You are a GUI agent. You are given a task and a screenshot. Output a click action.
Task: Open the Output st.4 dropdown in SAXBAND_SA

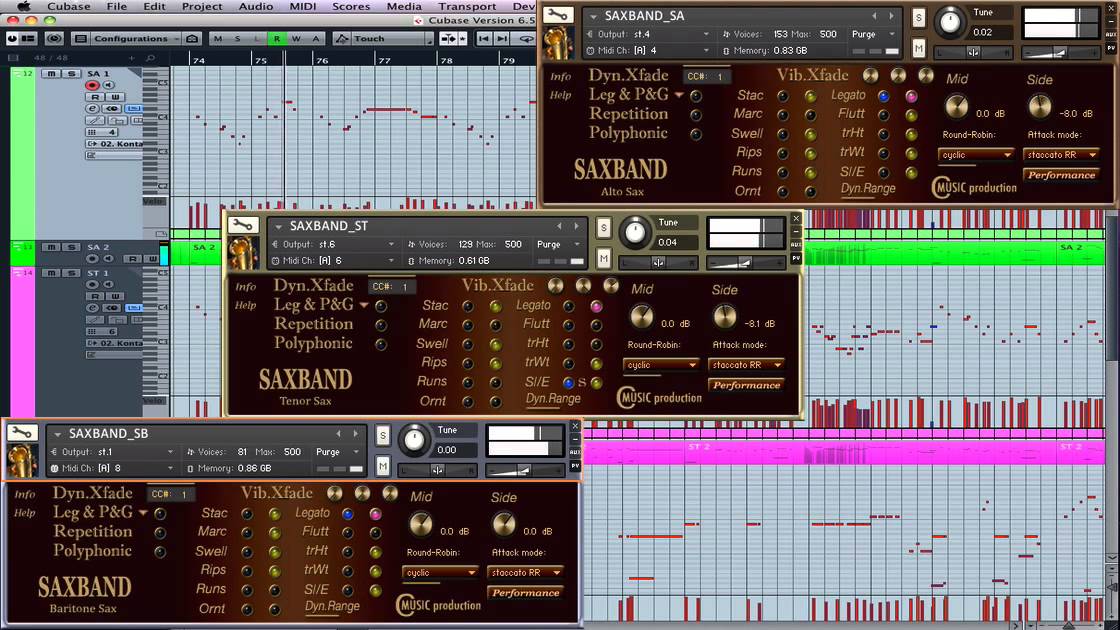tap(648, 34)
